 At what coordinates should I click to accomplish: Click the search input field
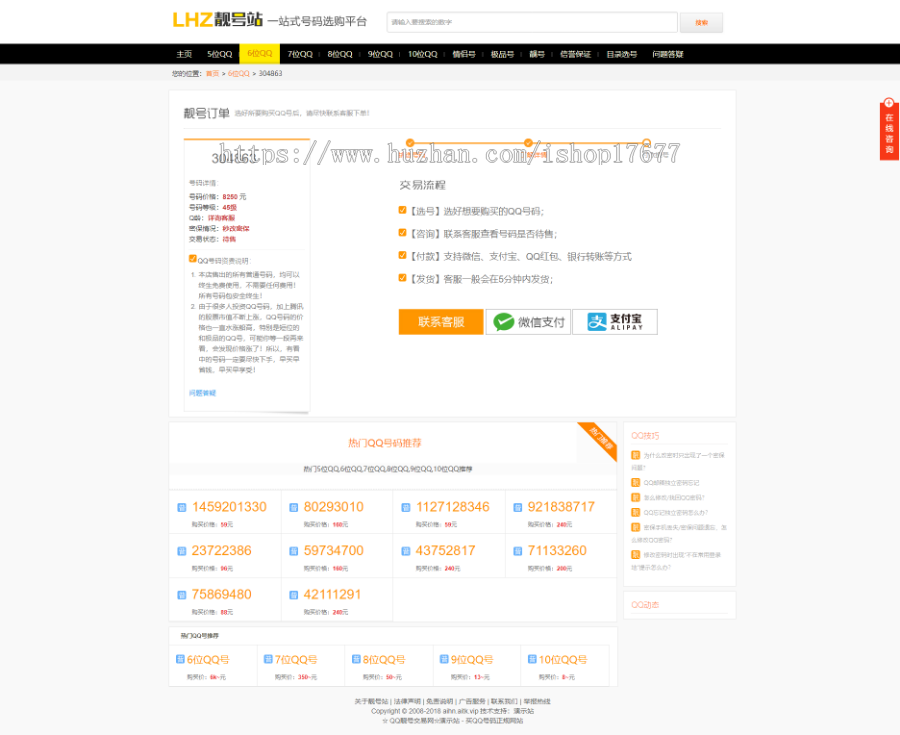(x=535, y=21)
